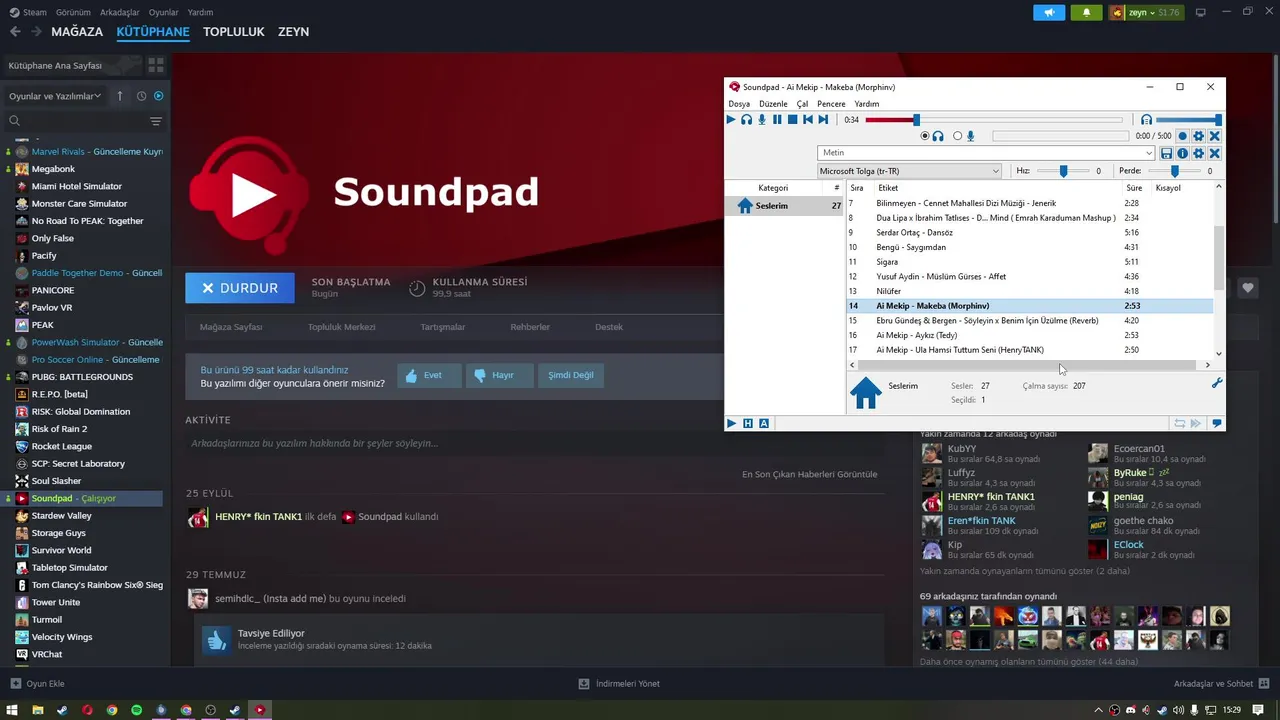Viewport: 1280px width, 720px height.
Task: Go to MAĞAZA tab in Steam
Action: (77, 32)
